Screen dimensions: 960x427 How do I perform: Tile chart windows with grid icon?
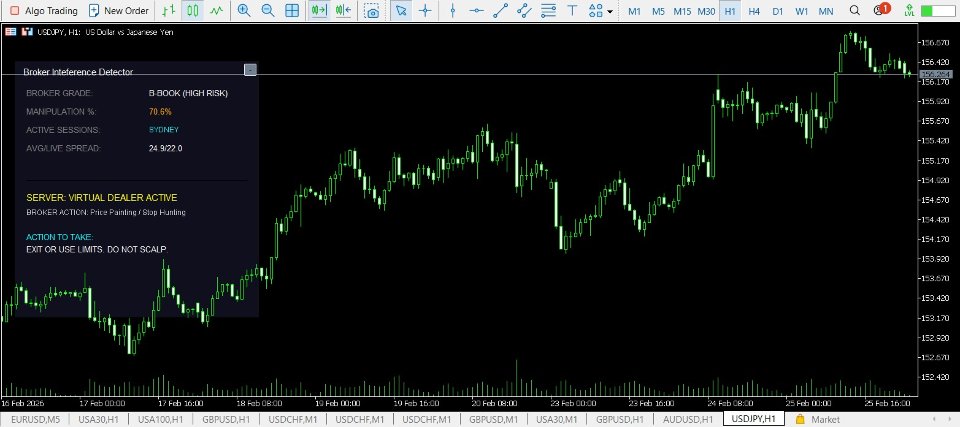point(292,10)
